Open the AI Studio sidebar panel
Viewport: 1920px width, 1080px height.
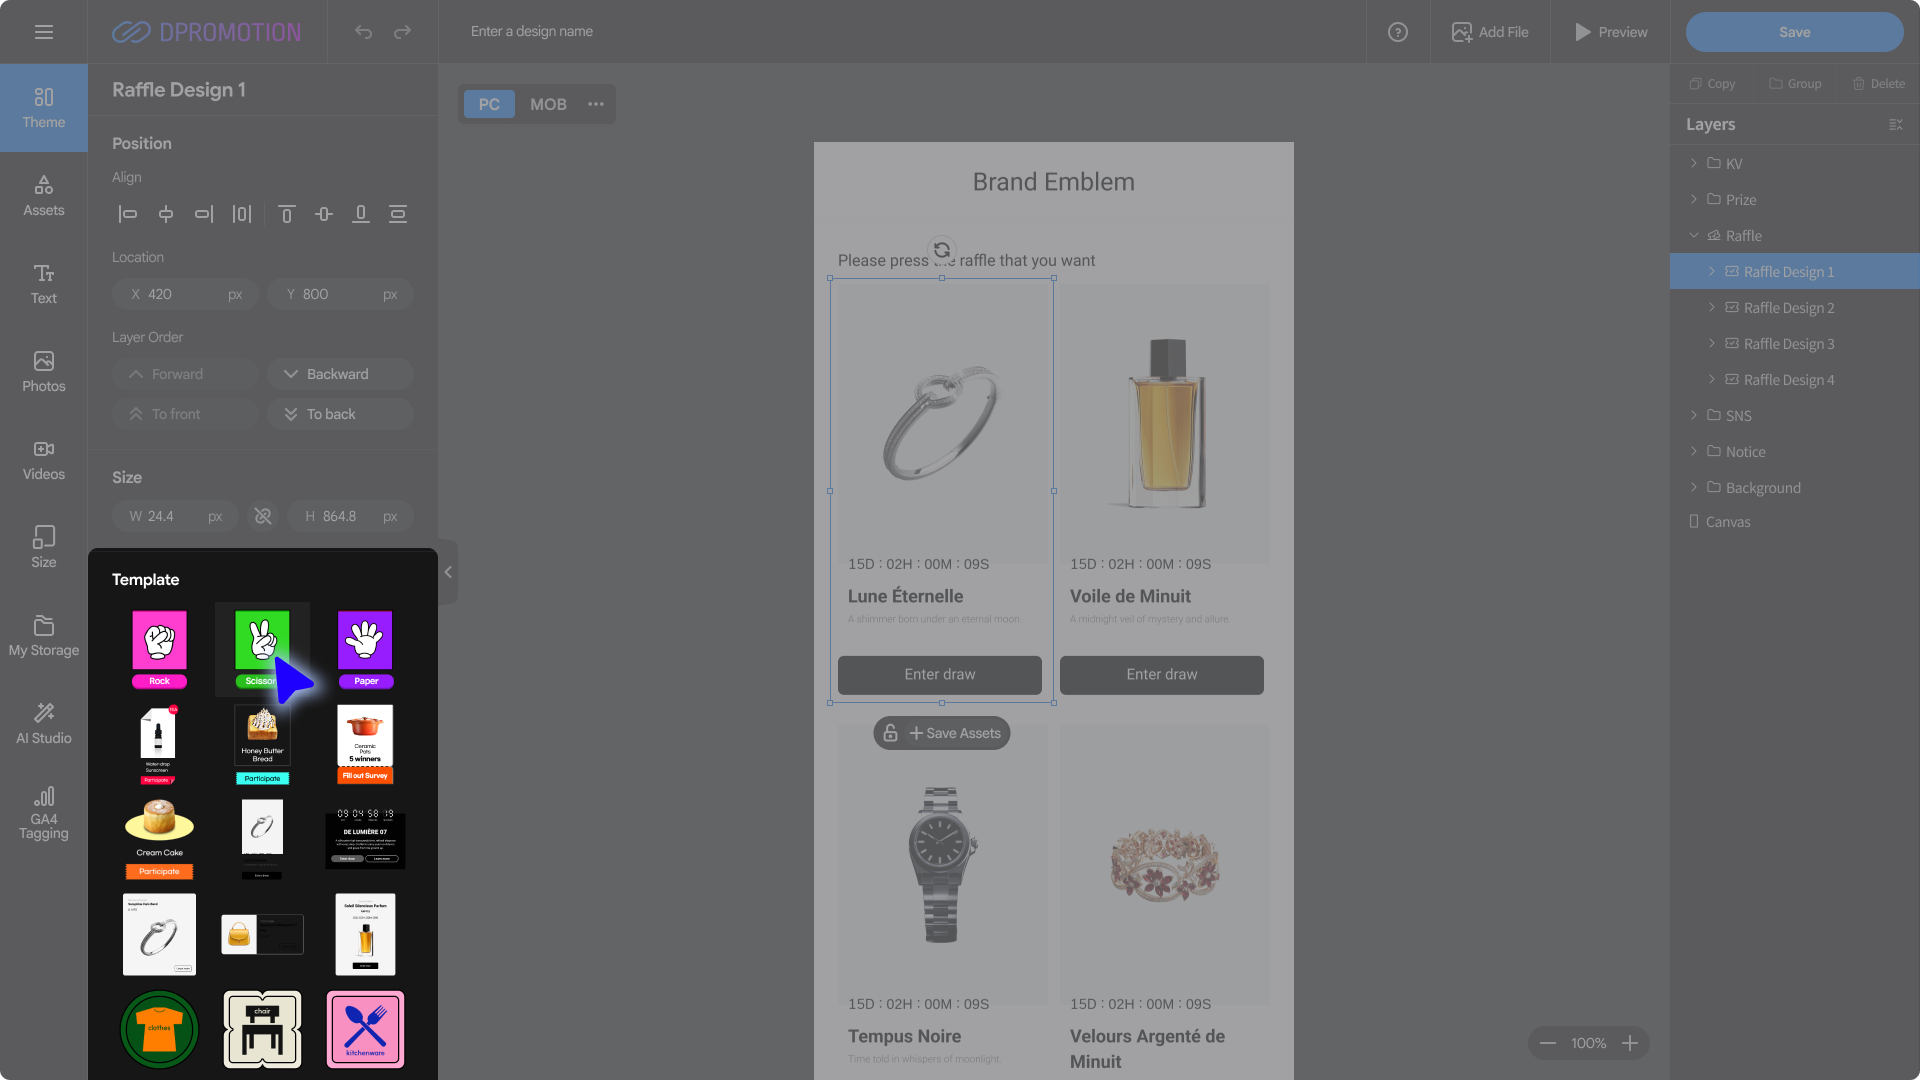point(44,722)
